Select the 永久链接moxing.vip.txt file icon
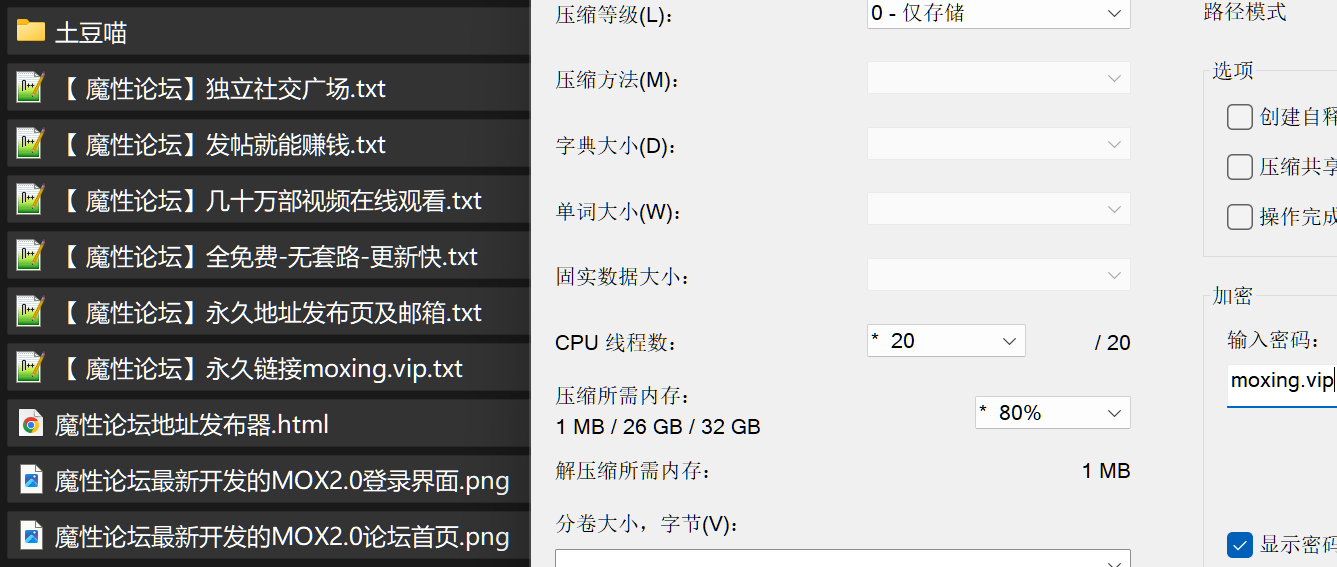Screen dimensions: 1337x567 [x=31, y=368]
